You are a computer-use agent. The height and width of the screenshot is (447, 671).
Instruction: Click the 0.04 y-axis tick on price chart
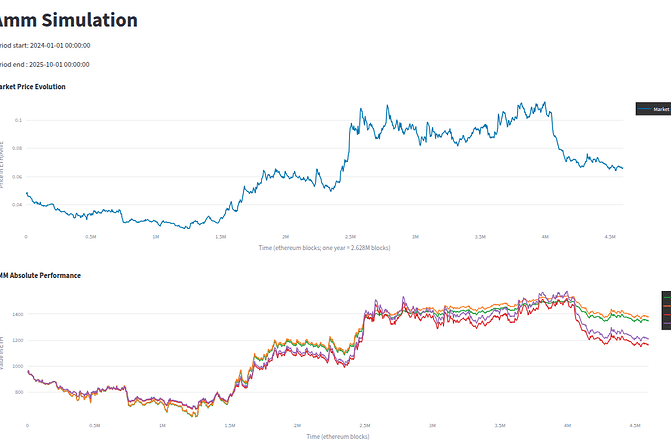16,205
